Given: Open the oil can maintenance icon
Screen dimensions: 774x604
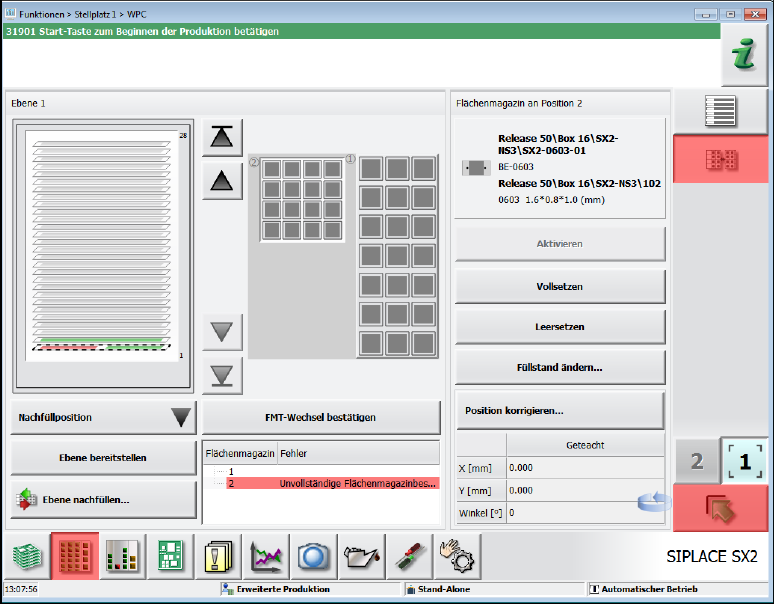Looking at the screenshot, I should click(363, 556).
